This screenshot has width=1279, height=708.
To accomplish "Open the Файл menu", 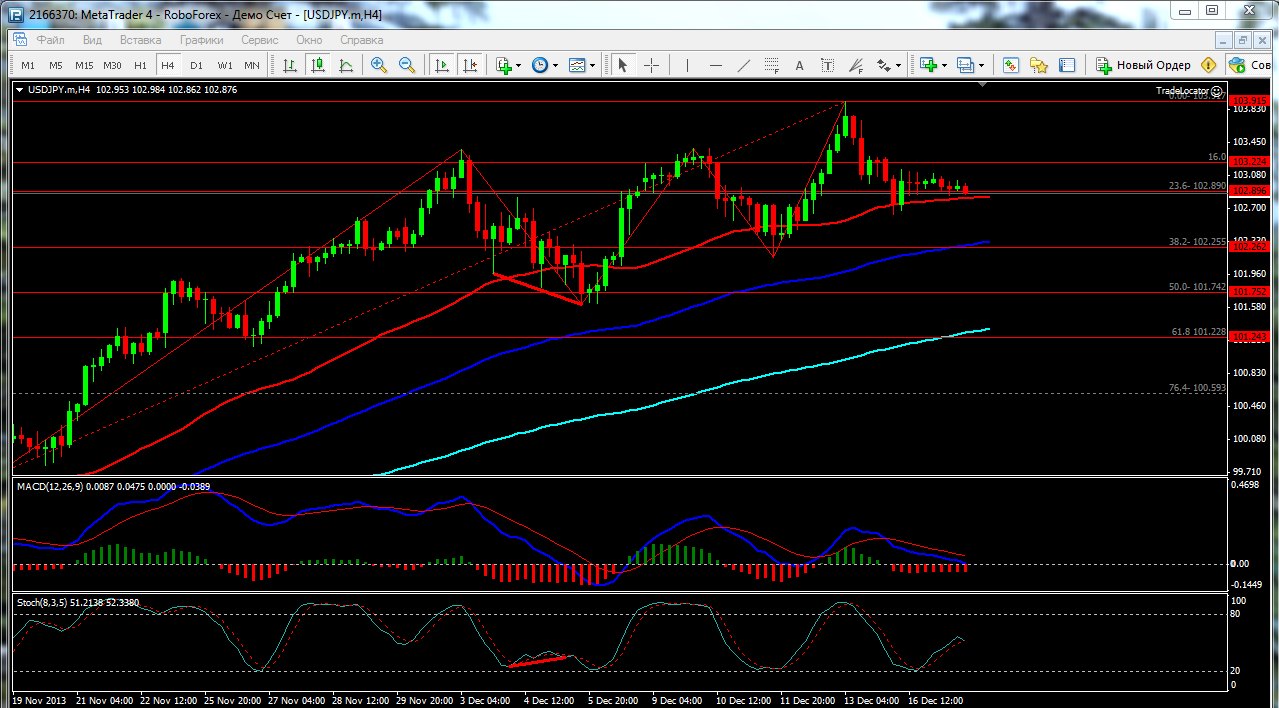I will tap(51, 40).
